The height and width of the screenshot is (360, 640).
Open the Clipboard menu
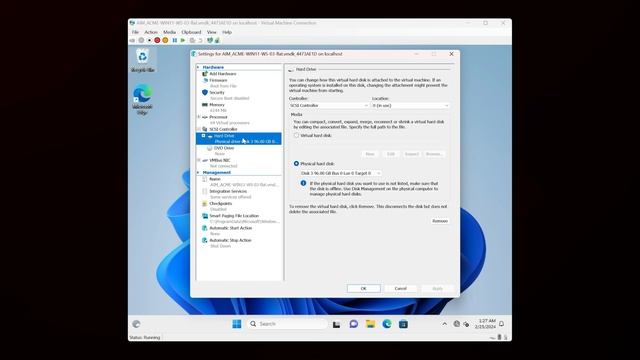[x=191, y=32]
